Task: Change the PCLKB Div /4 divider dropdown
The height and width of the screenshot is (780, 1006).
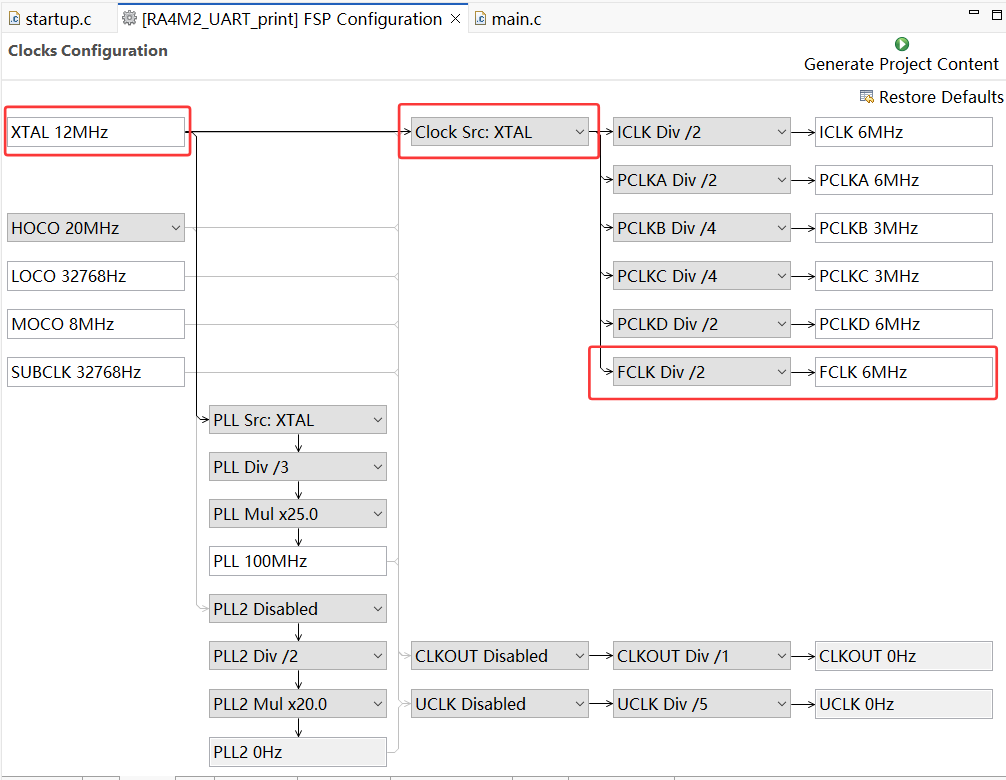Action: (702, 228)
